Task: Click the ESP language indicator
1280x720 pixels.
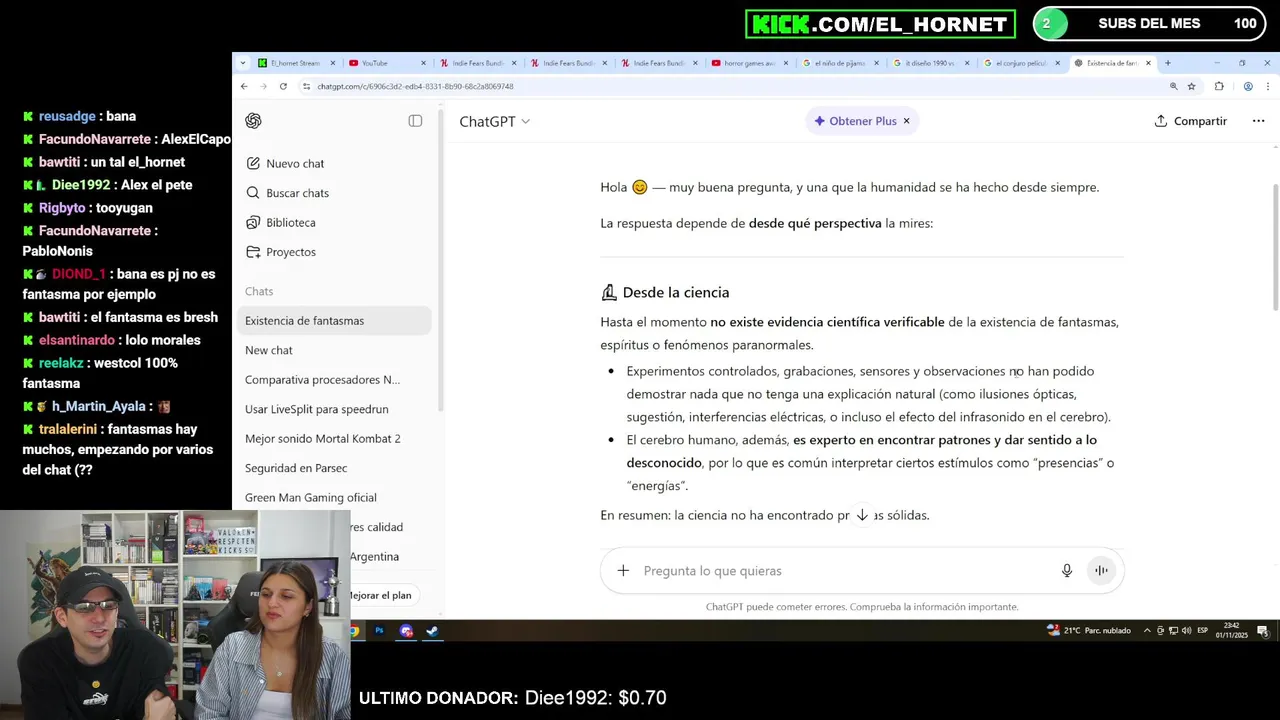Action: (x=1203, y=631)
